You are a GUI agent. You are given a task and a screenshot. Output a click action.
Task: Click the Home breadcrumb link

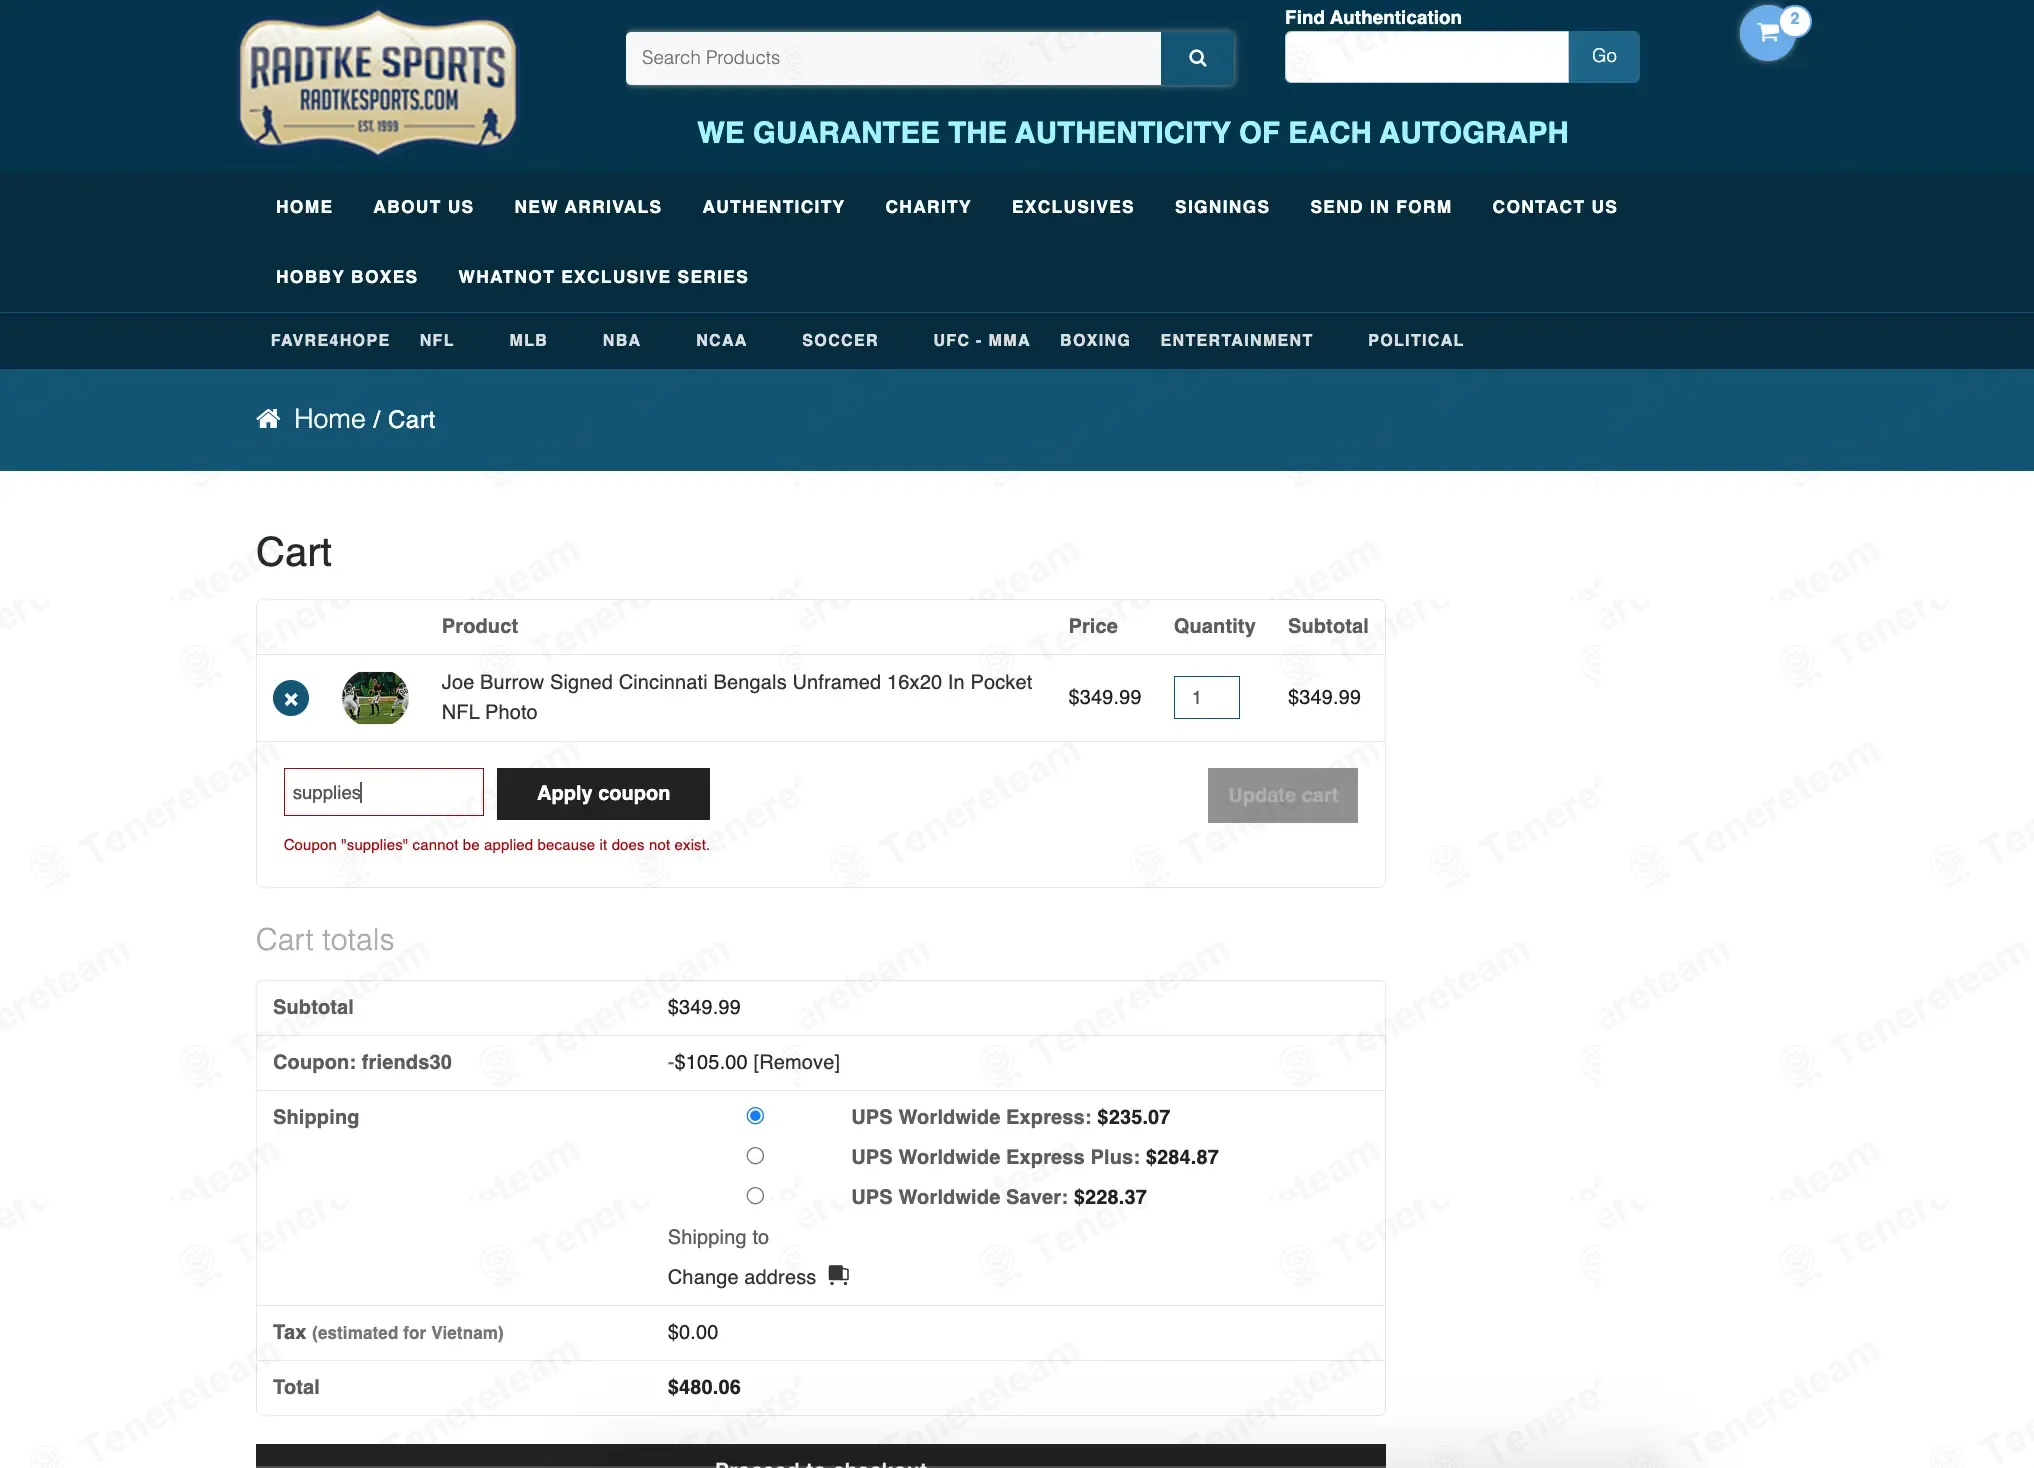(329, 419)
